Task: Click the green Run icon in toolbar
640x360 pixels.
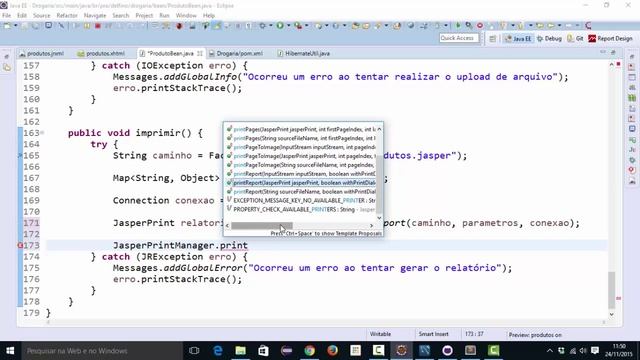Action: click(280, 26)
